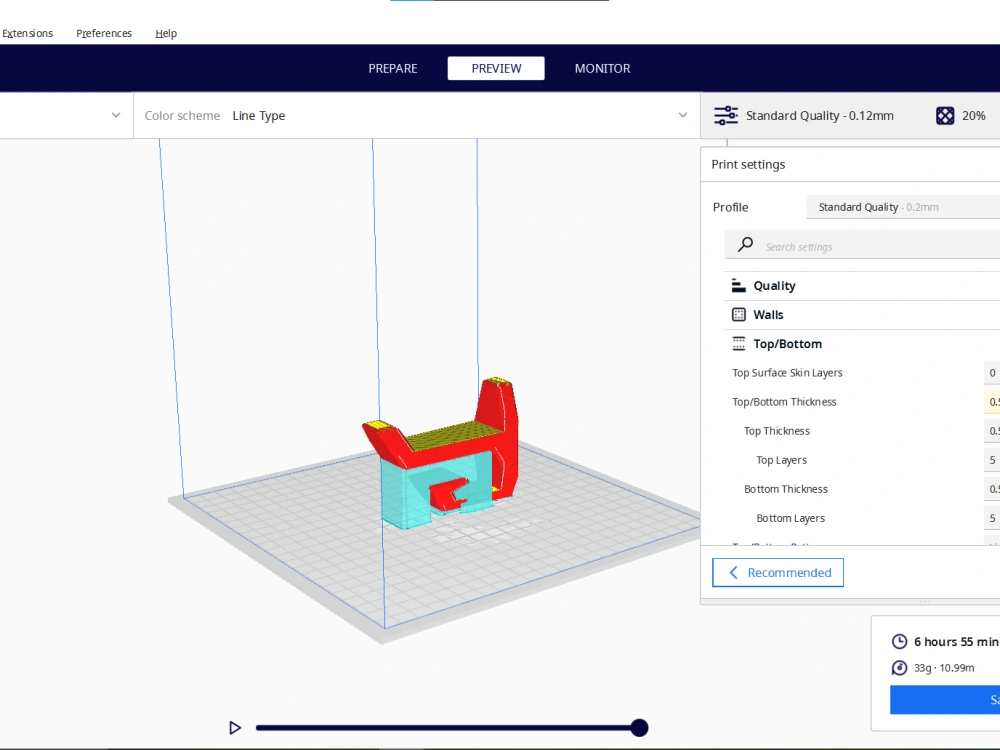This screenshot has height=750, width=1000.
Task: Click the simulation path slider handle
Action: 639,728
